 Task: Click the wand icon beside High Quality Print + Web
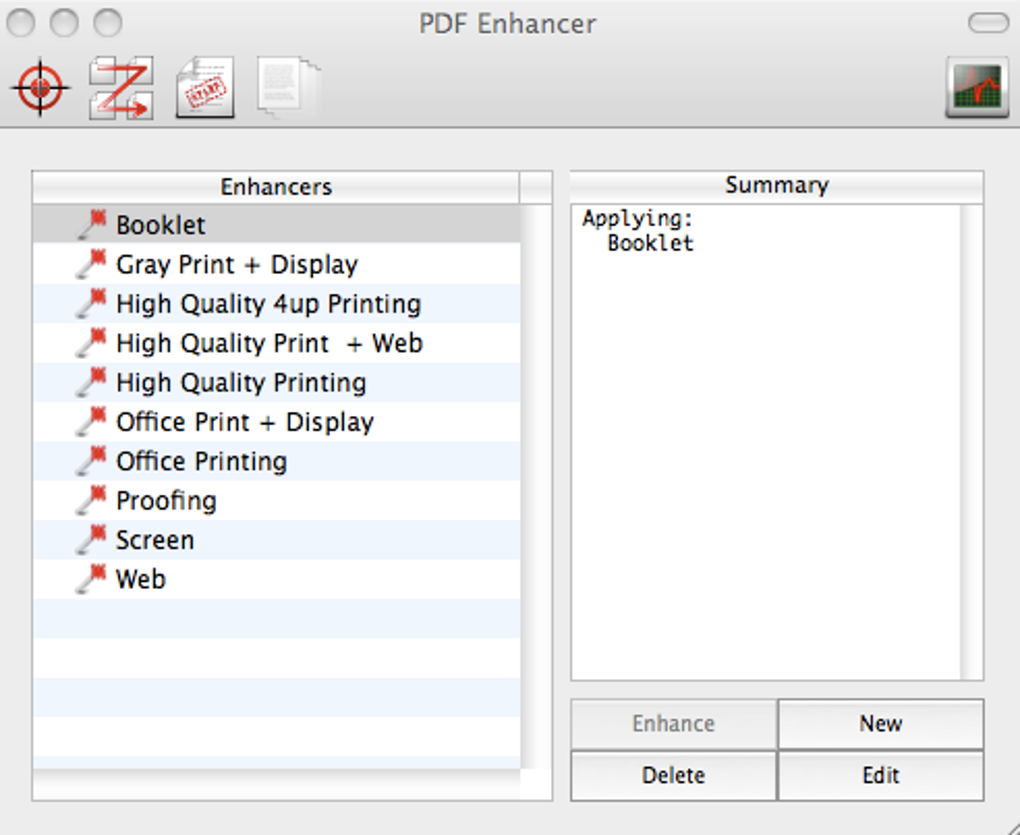pyautogui.click(x=92, y=343)
